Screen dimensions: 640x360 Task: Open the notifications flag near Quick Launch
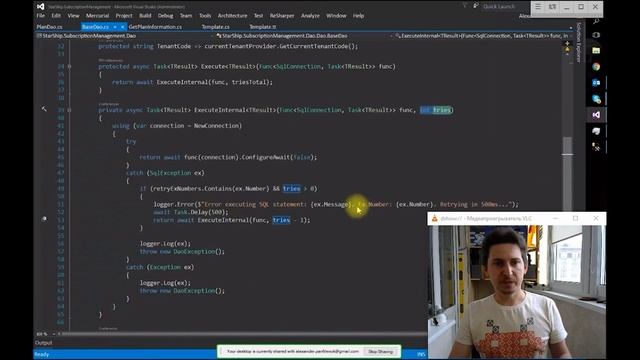click(x=464, y=6)
